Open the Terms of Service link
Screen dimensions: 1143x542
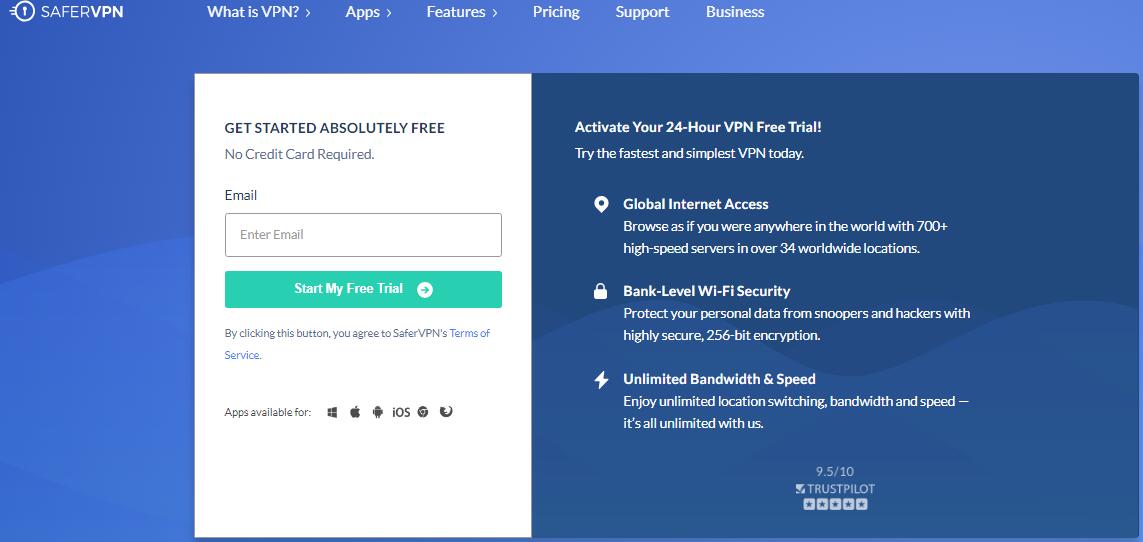point(357,344)
